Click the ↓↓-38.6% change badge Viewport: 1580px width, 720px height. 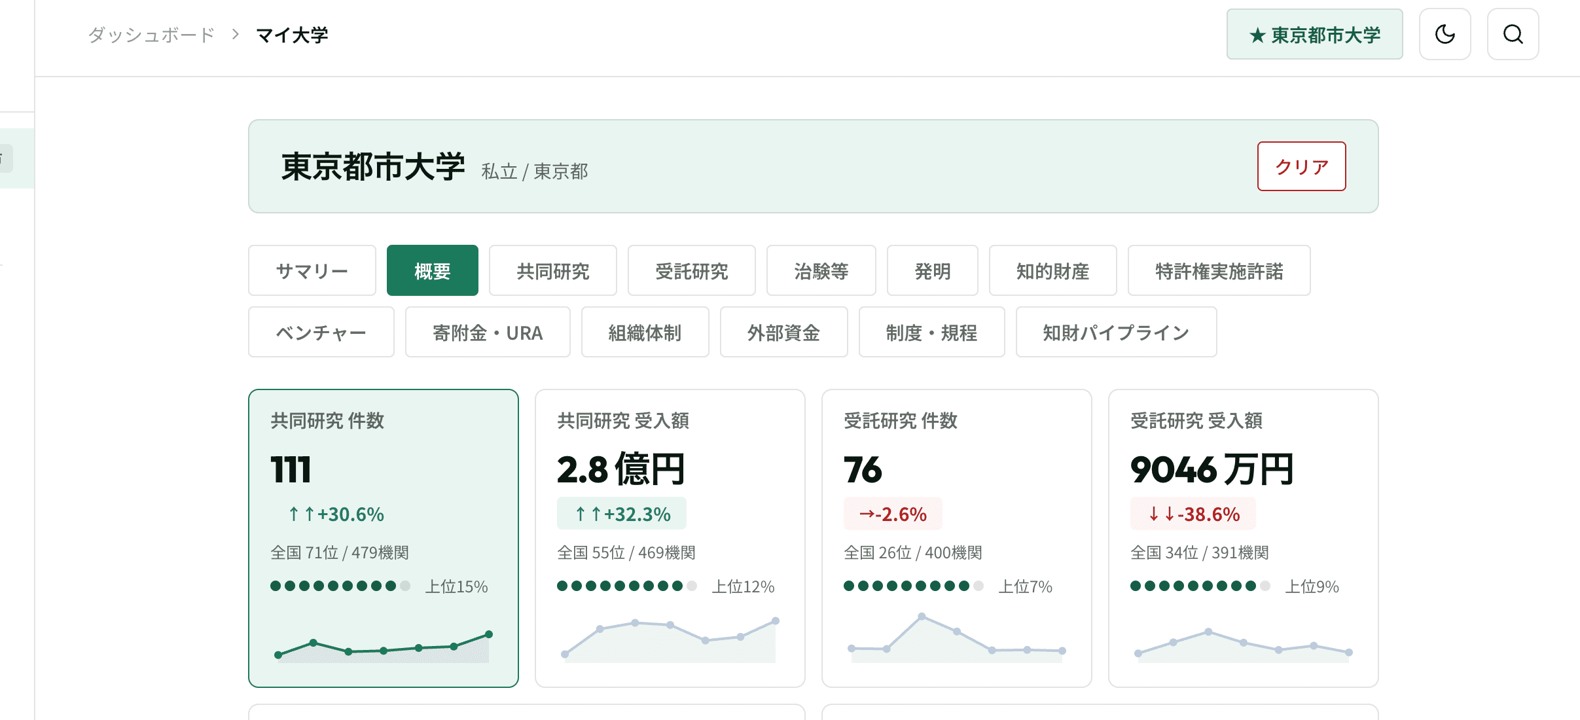click(1193, 514)
